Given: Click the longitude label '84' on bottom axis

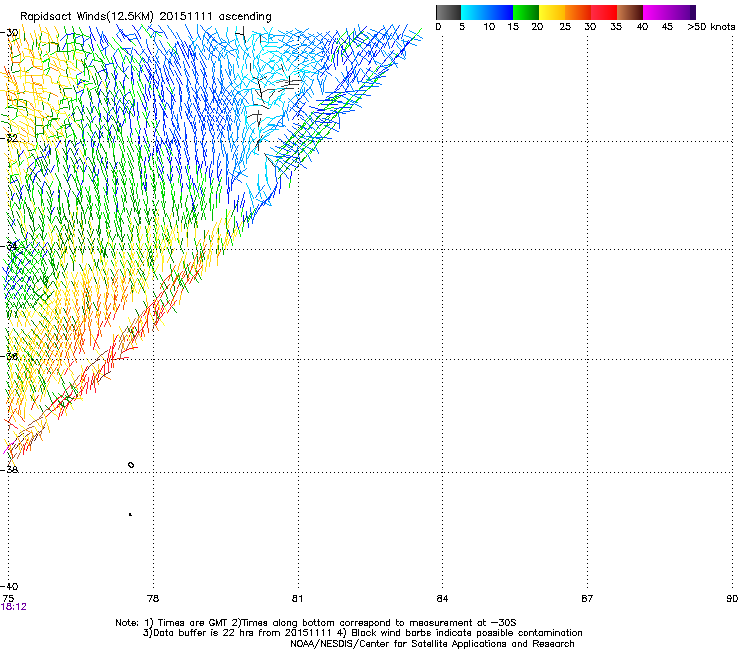Looking at the screenshot, I should (x=442, y=599).
